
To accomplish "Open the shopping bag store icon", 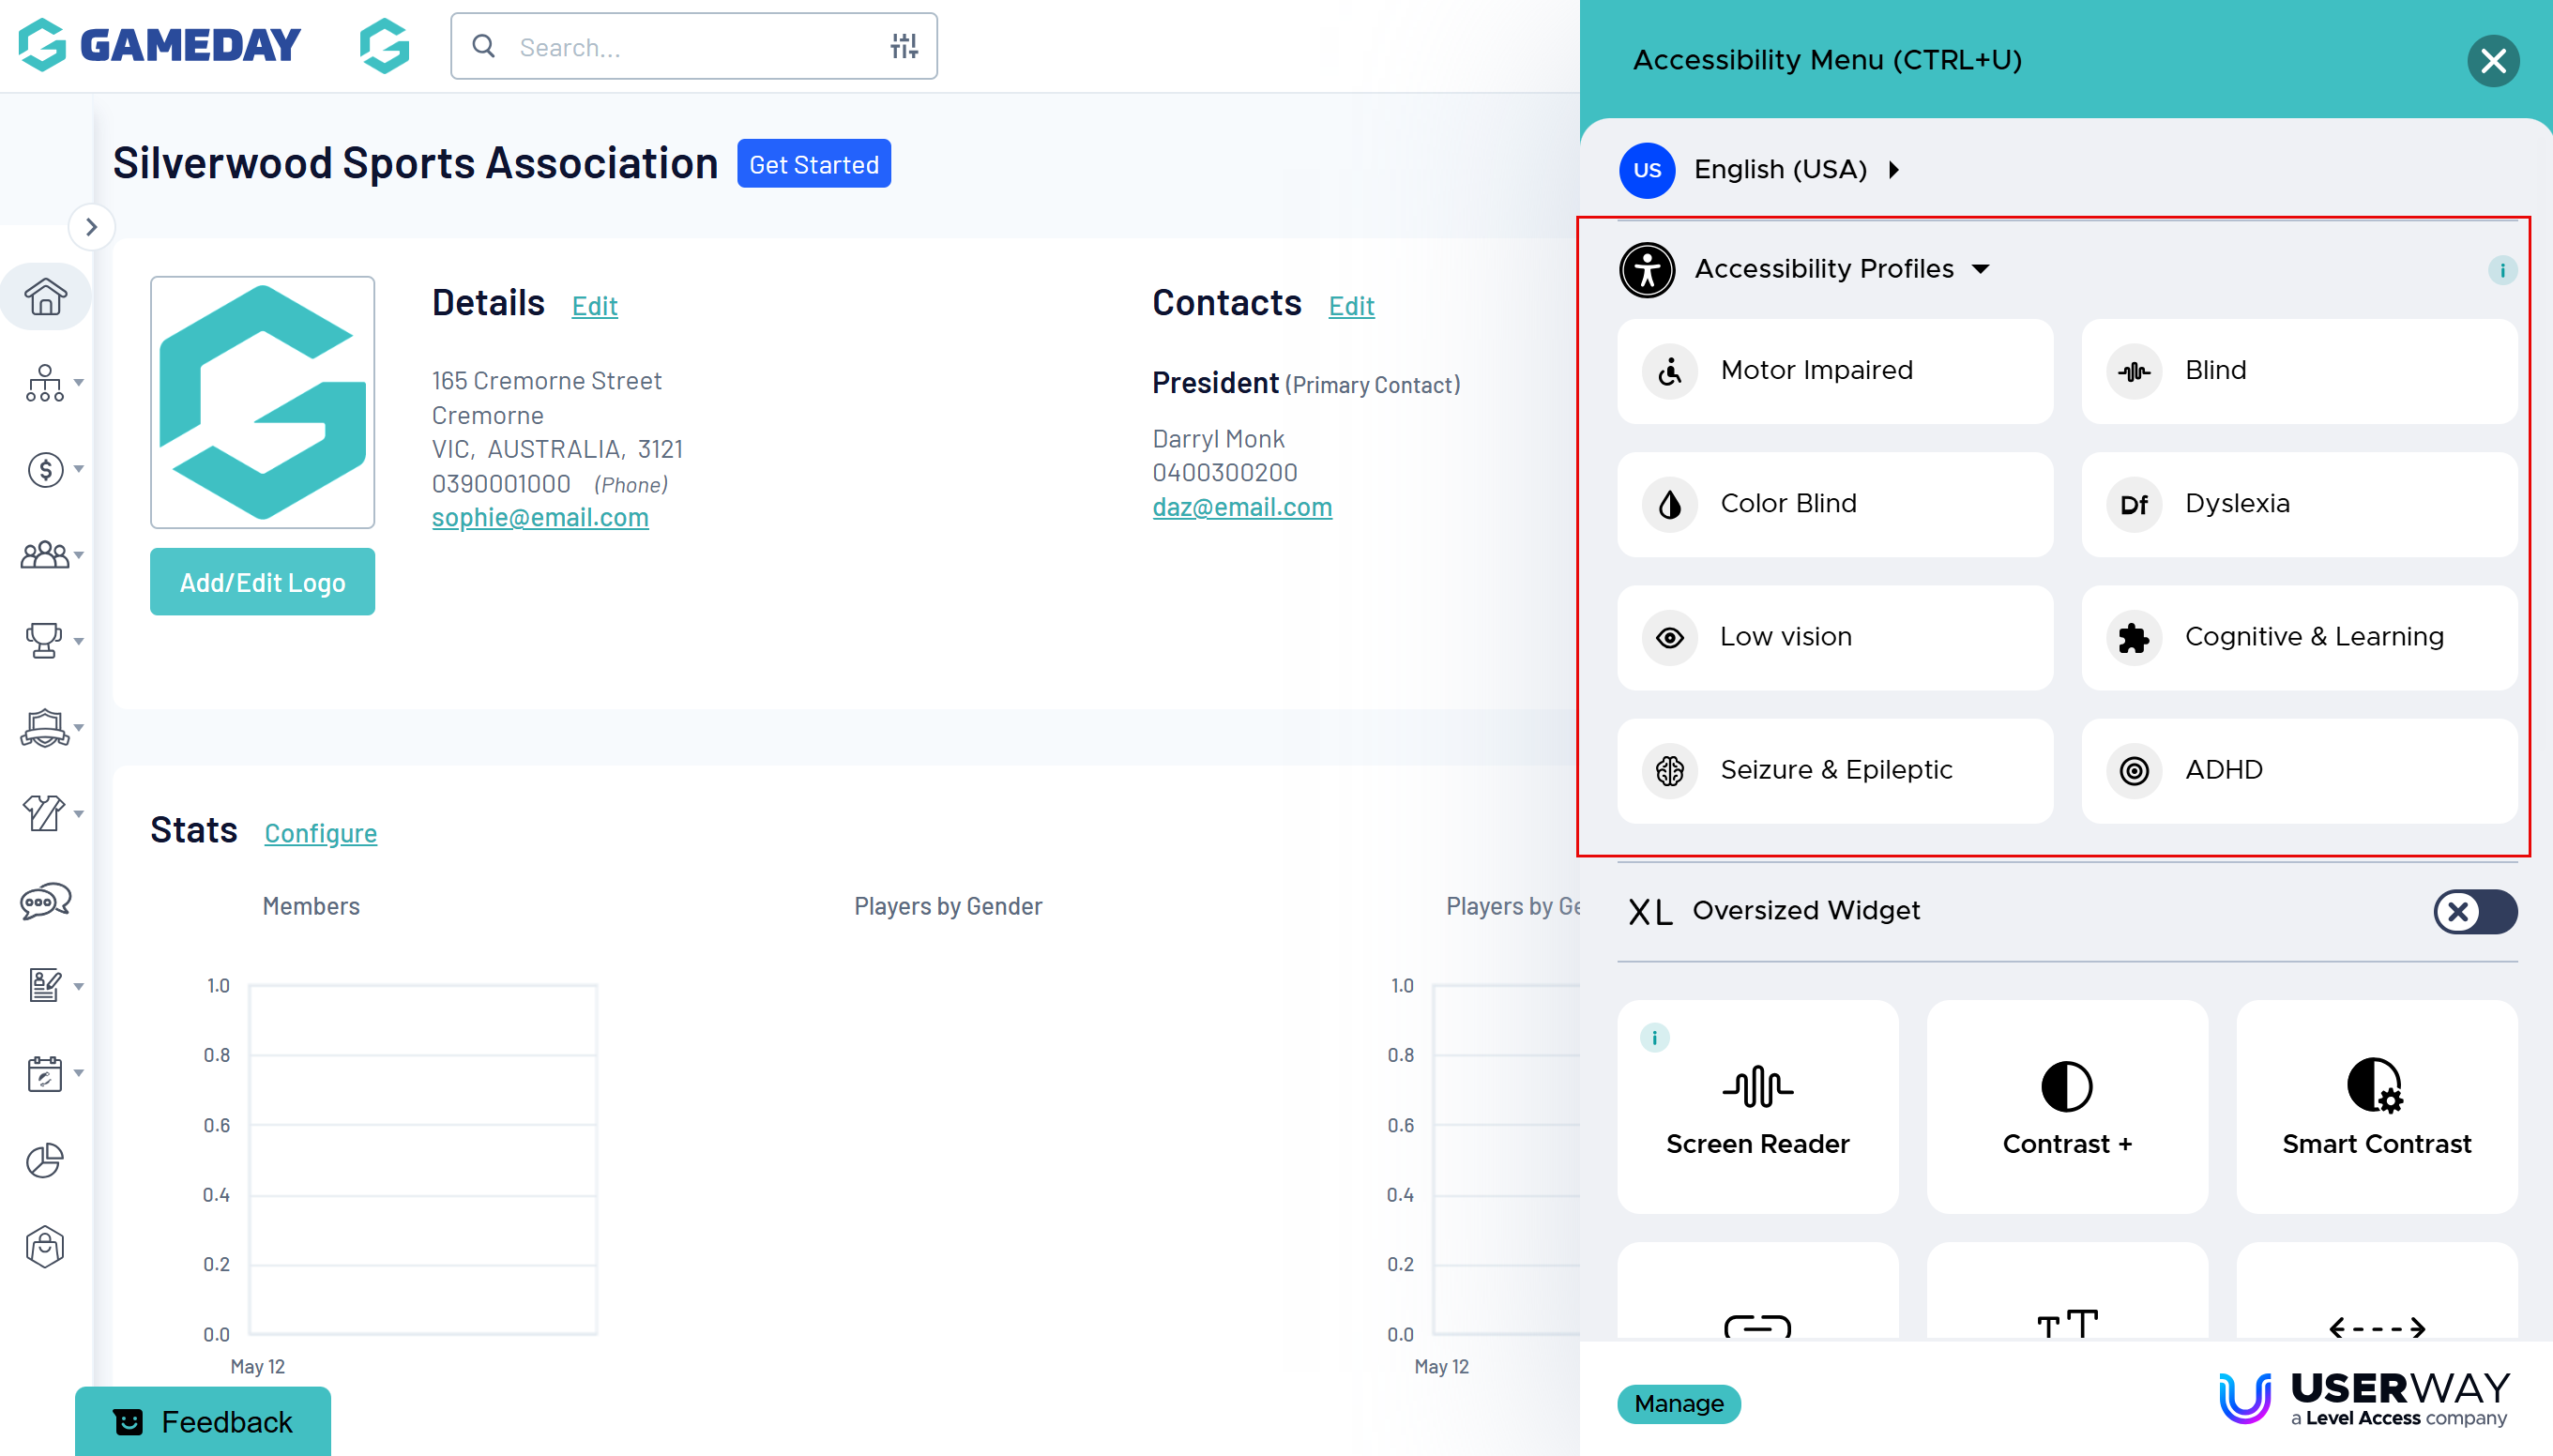I will (x=45, y=1246).
